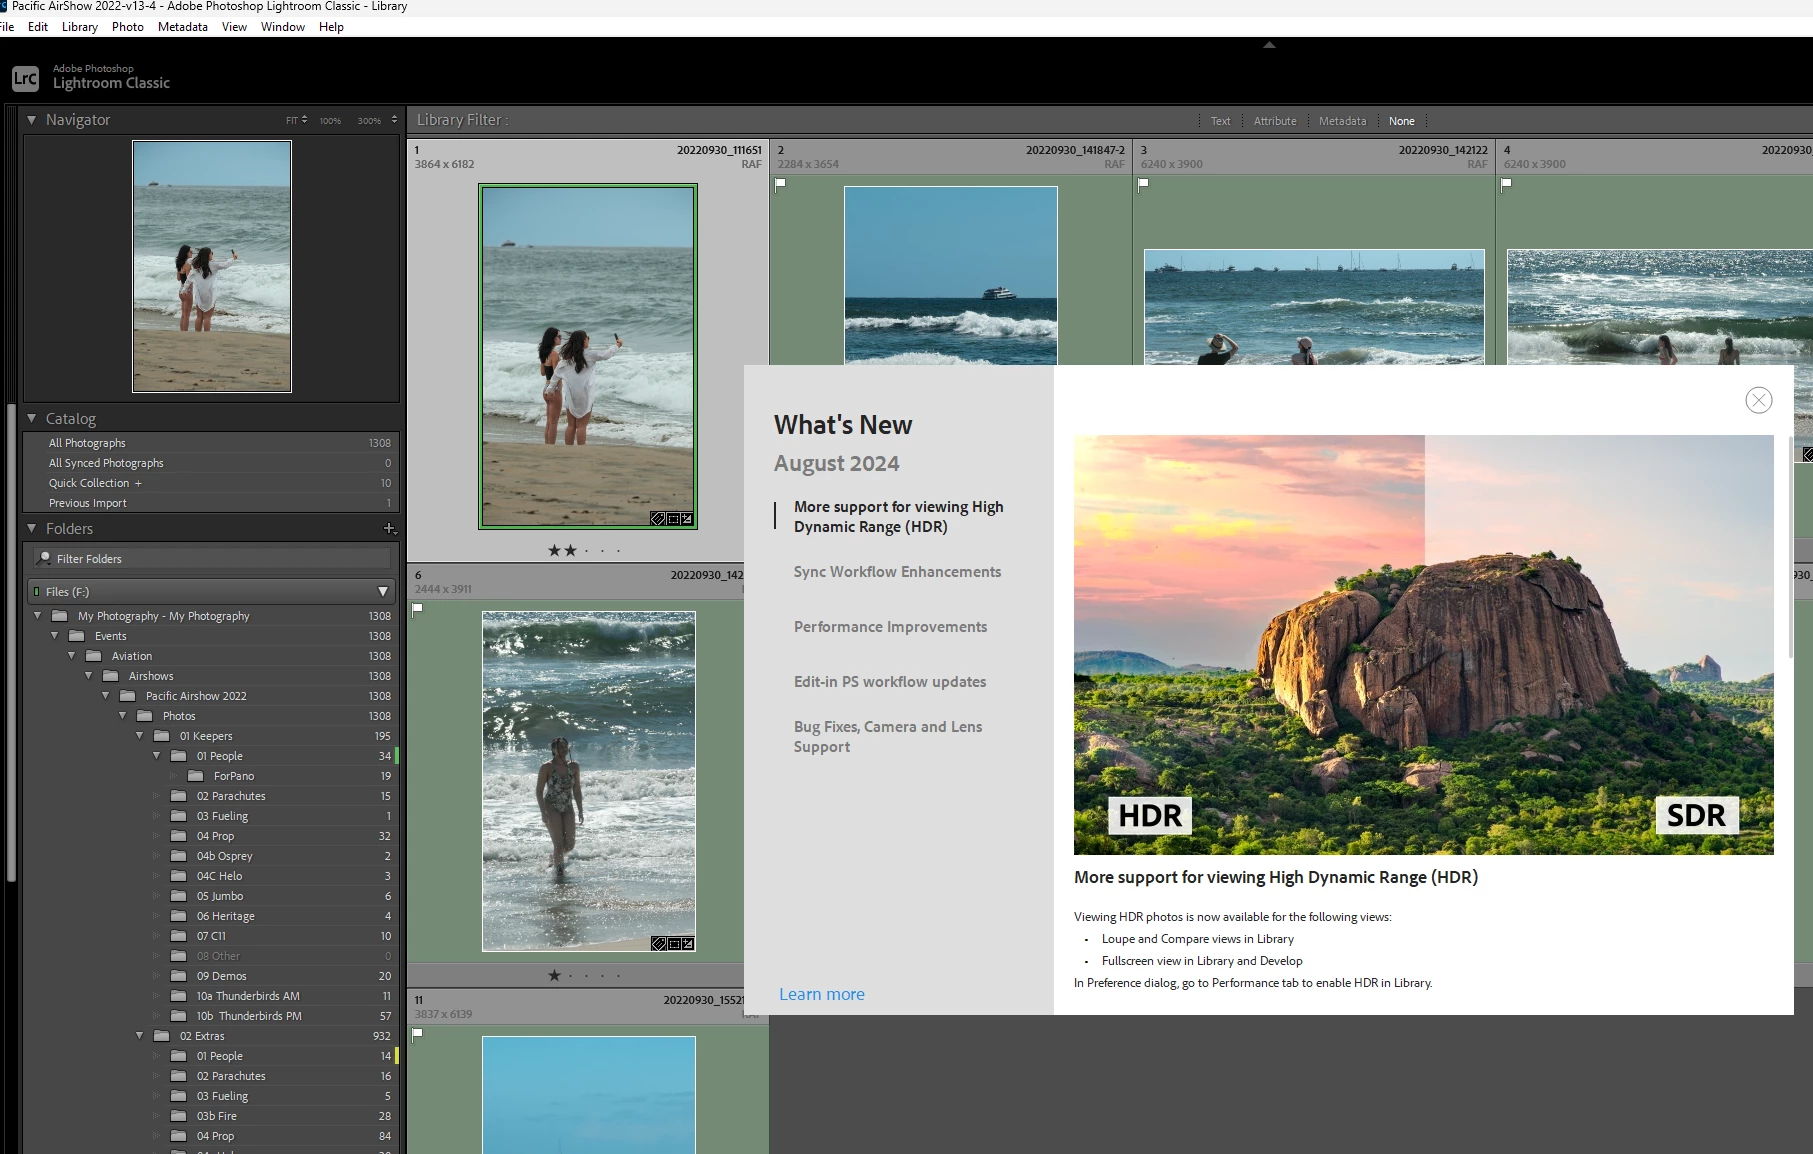Click the crop badge on photo 1 thumbnail

(x=673, y=519)
